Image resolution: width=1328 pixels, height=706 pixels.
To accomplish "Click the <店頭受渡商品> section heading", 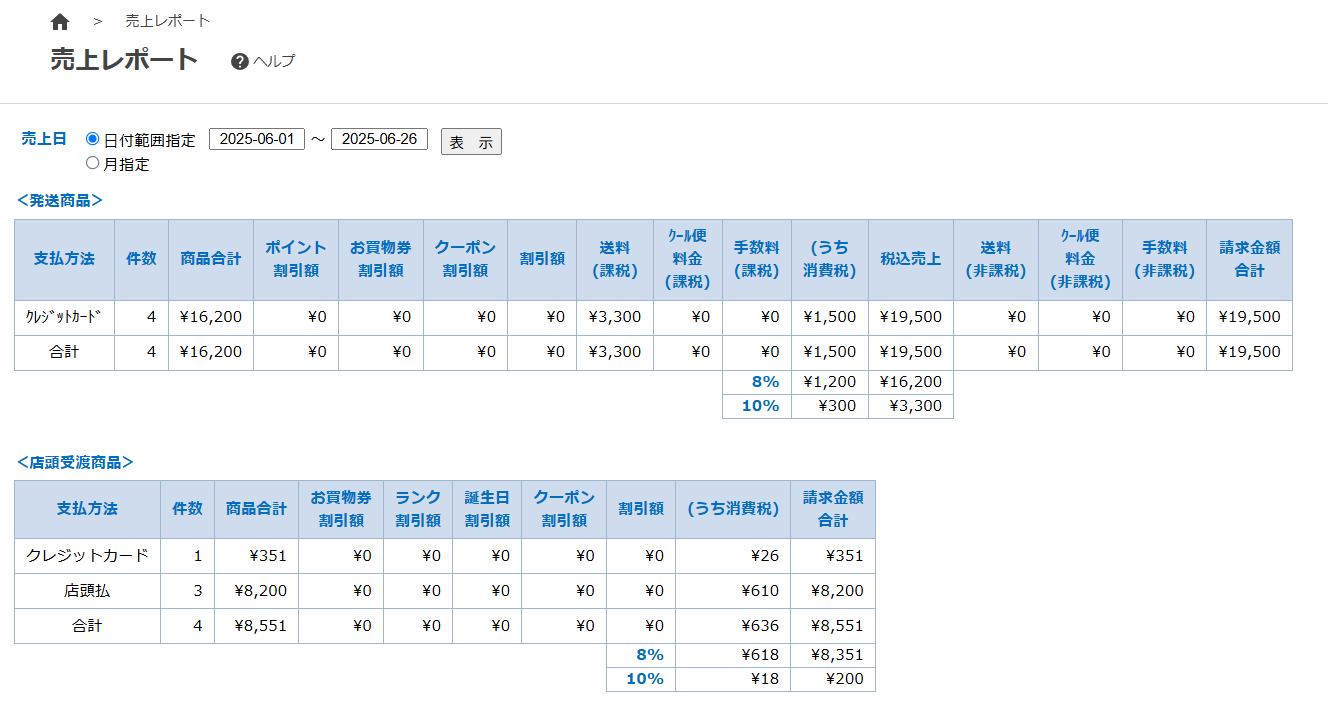I will click(x=75, y=462).
